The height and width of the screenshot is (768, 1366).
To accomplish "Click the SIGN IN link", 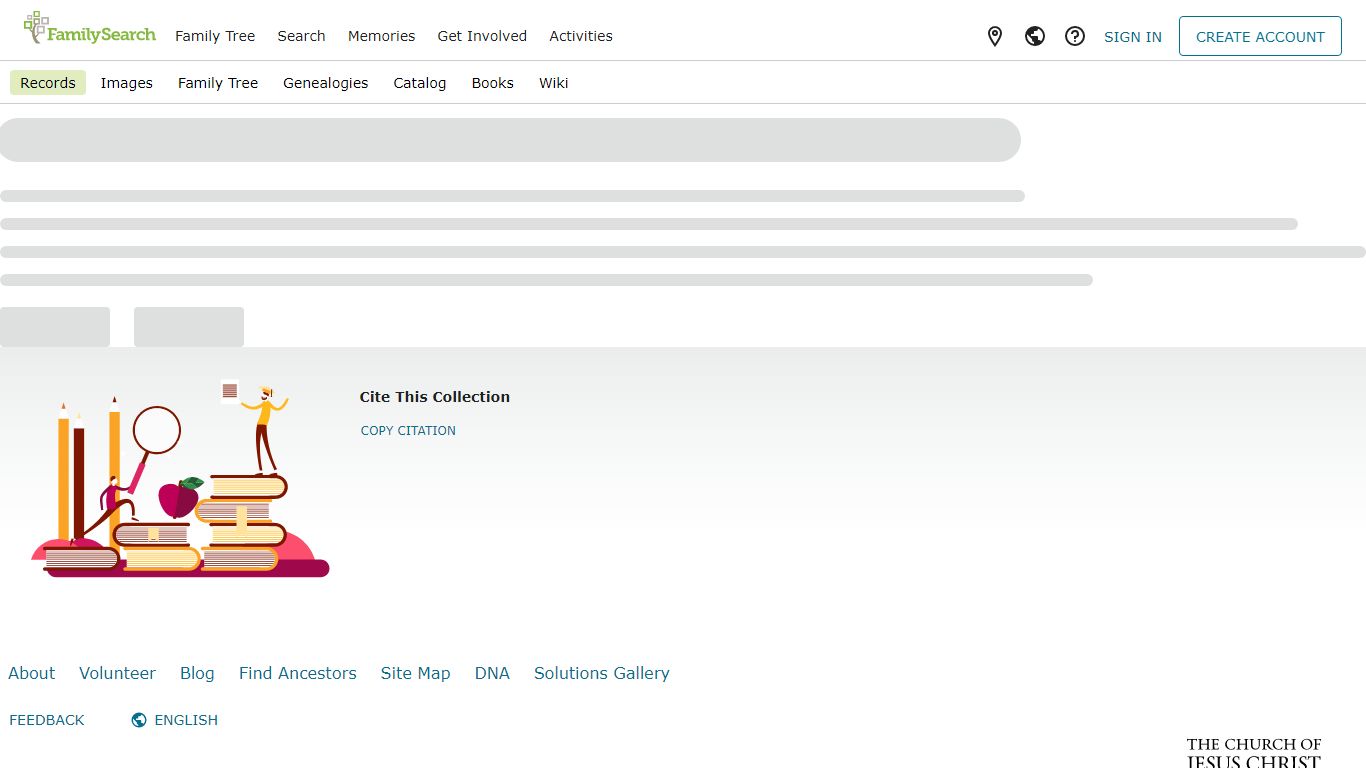I will 1133,37.
